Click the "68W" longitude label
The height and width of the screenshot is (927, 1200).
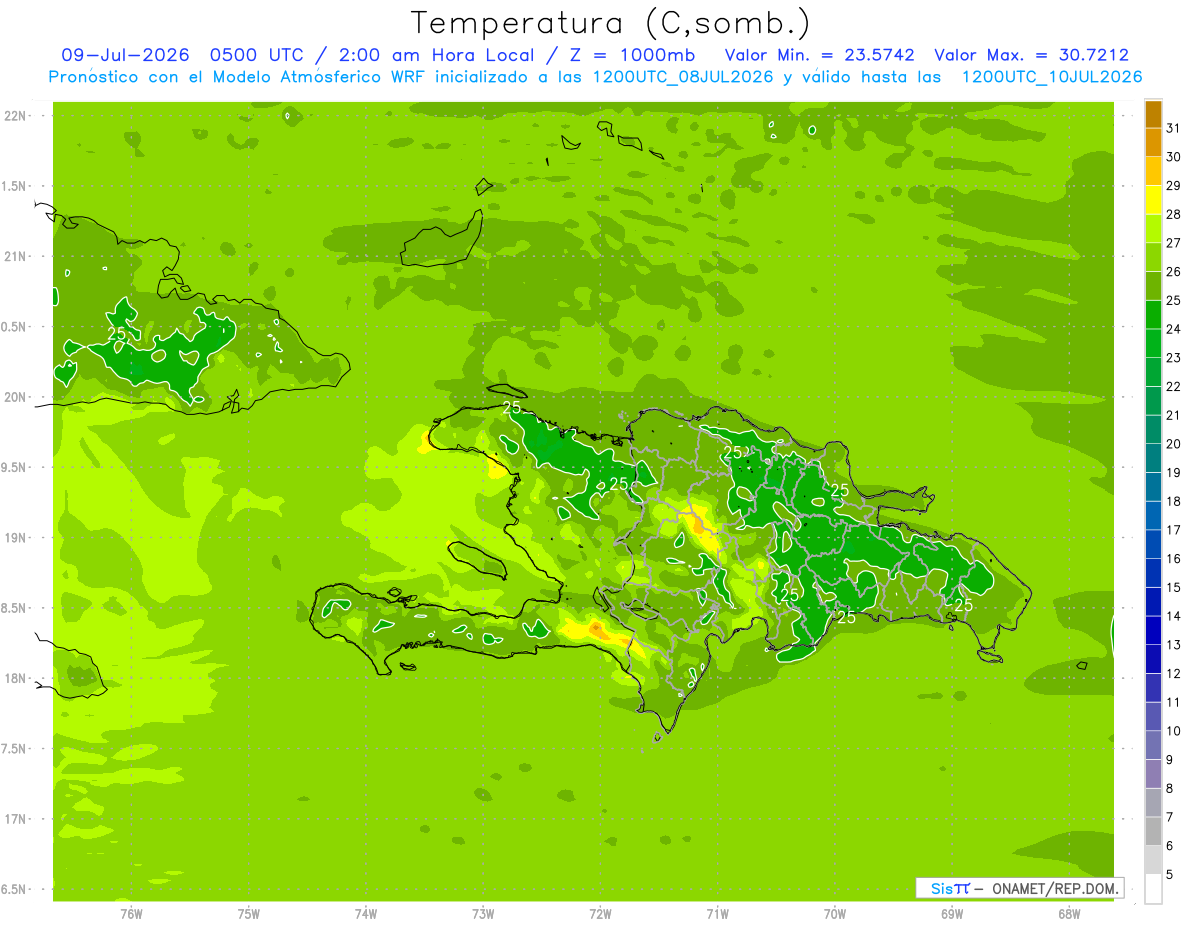click(1069, 913)
